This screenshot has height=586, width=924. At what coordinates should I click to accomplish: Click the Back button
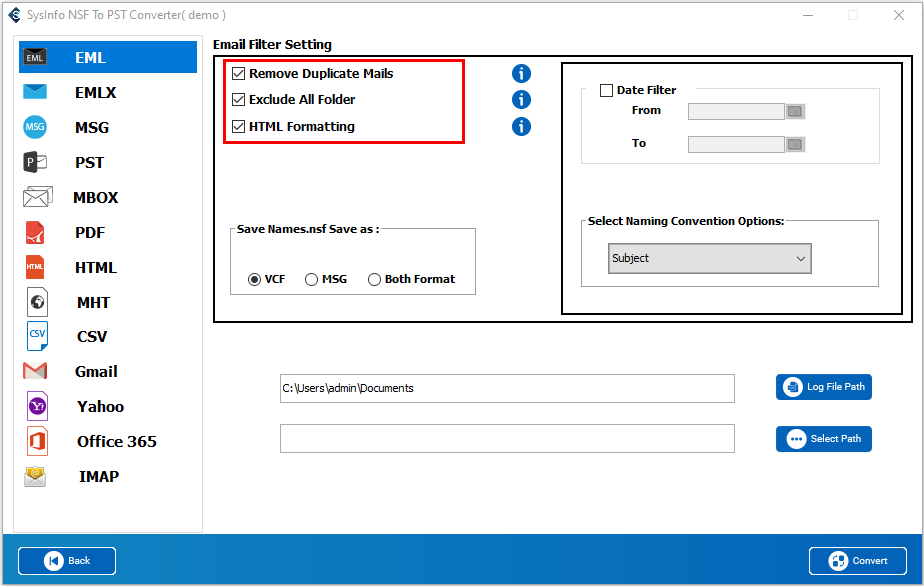pyautogui.click(x=67, y=561)
